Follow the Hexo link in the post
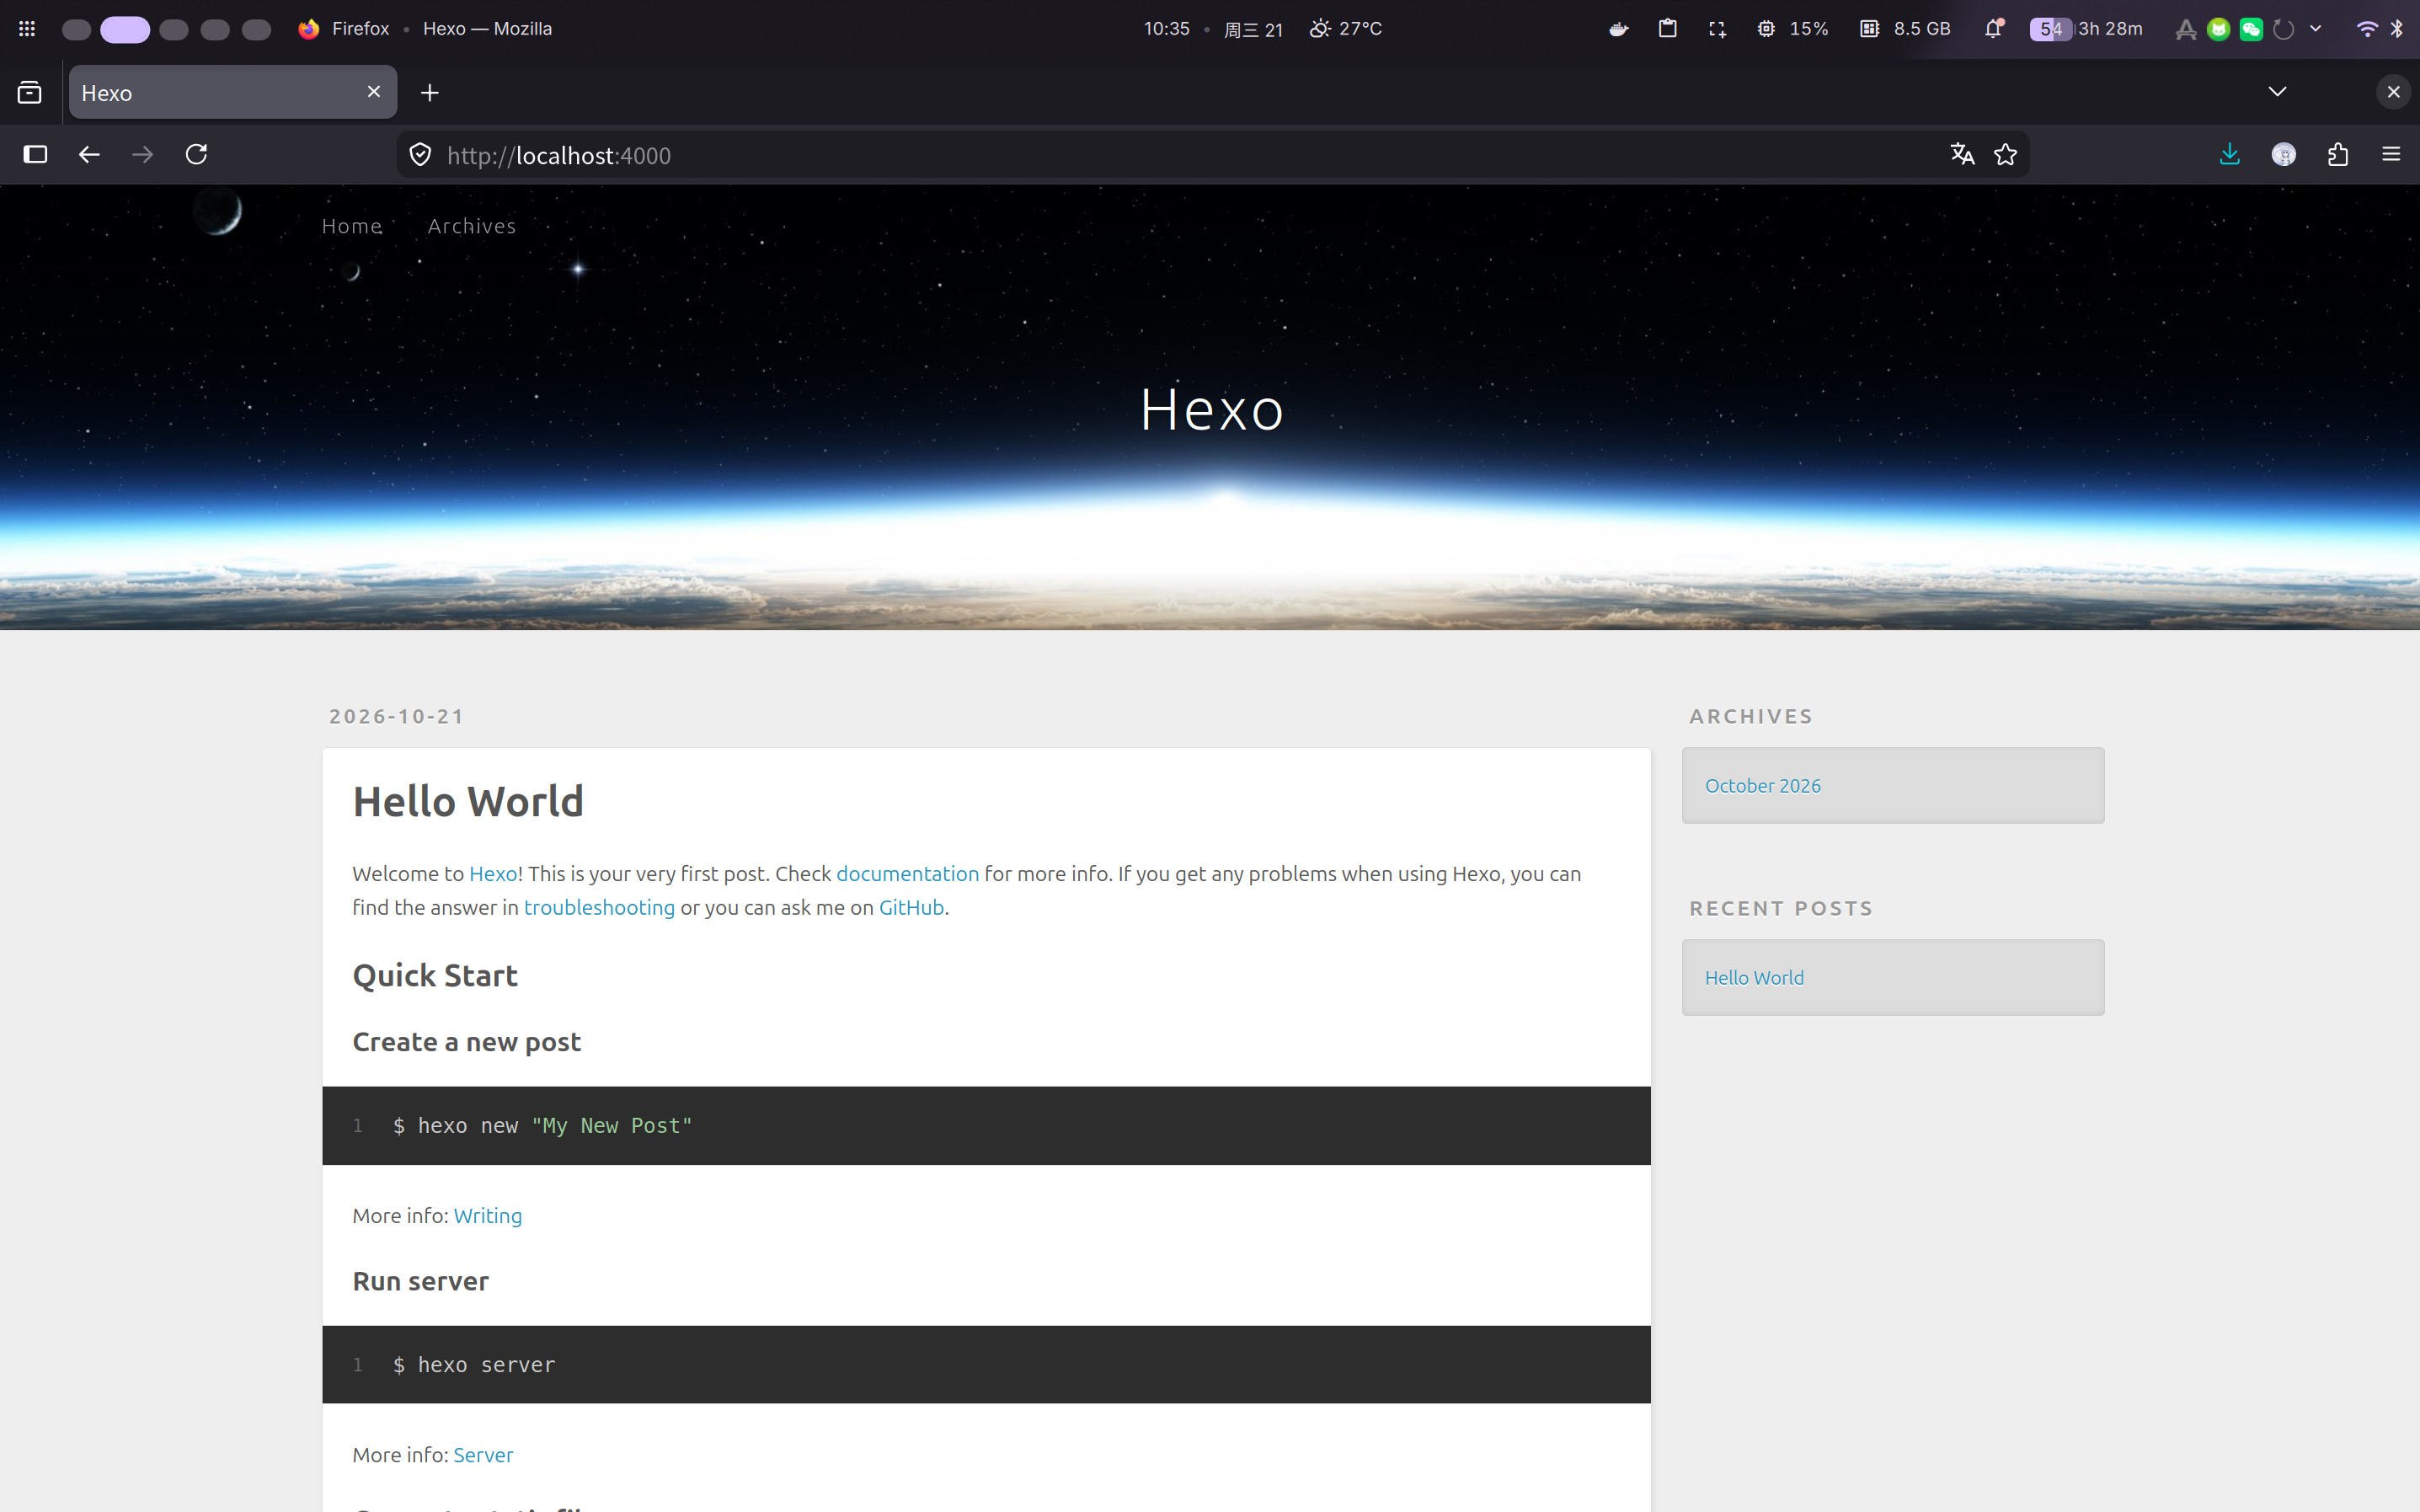2420x1512 pixels. [x=493, y=873]
